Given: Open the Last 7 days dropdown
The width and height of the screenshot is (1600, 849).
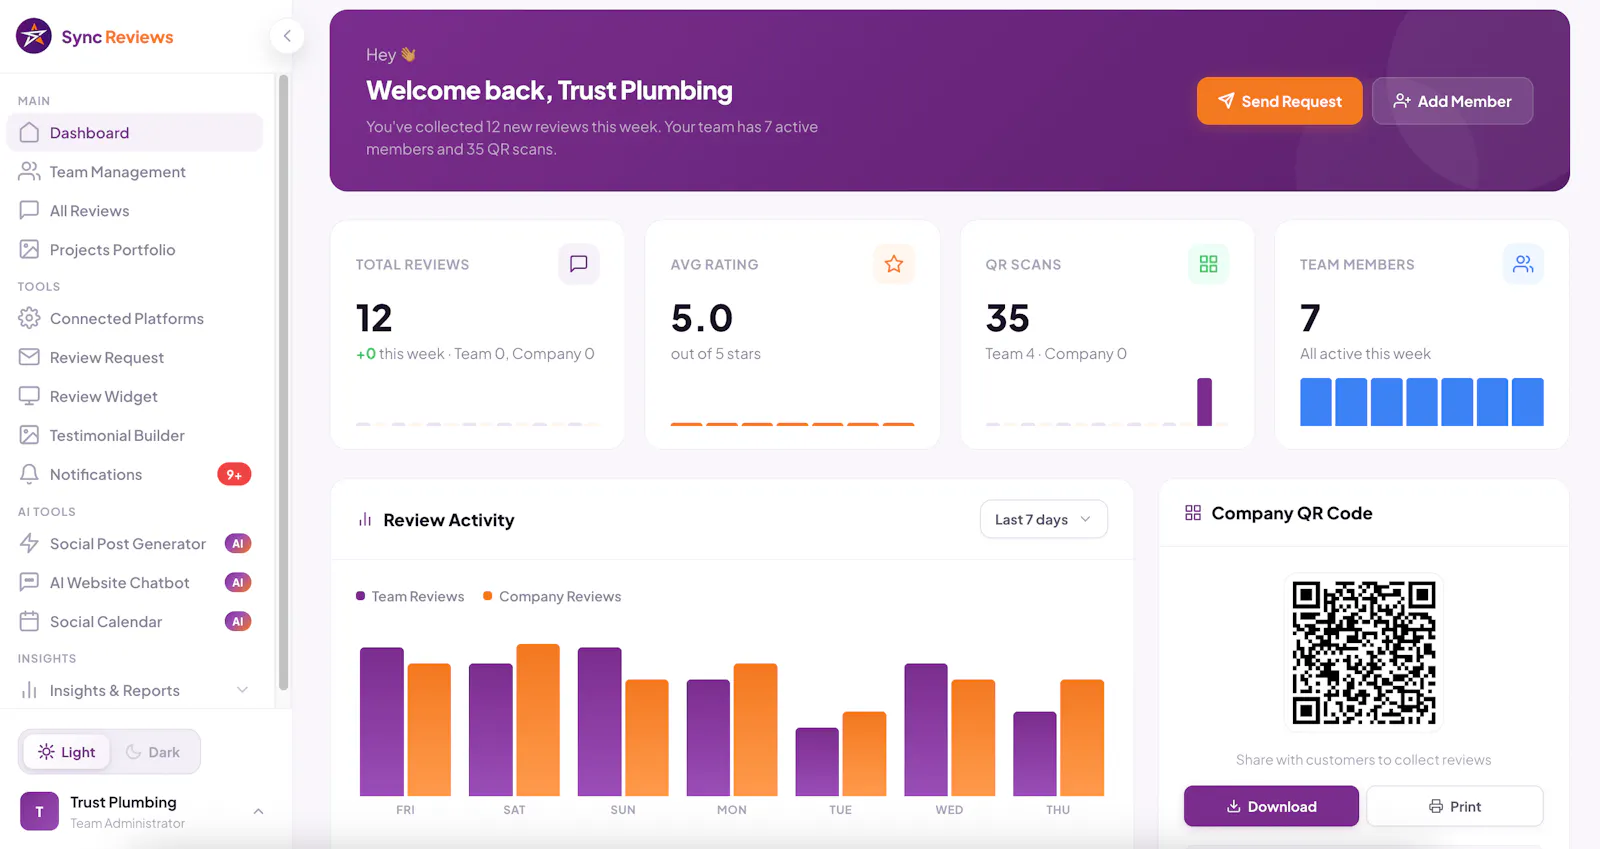Looking at the screenshot, I should pos(1044,519).
